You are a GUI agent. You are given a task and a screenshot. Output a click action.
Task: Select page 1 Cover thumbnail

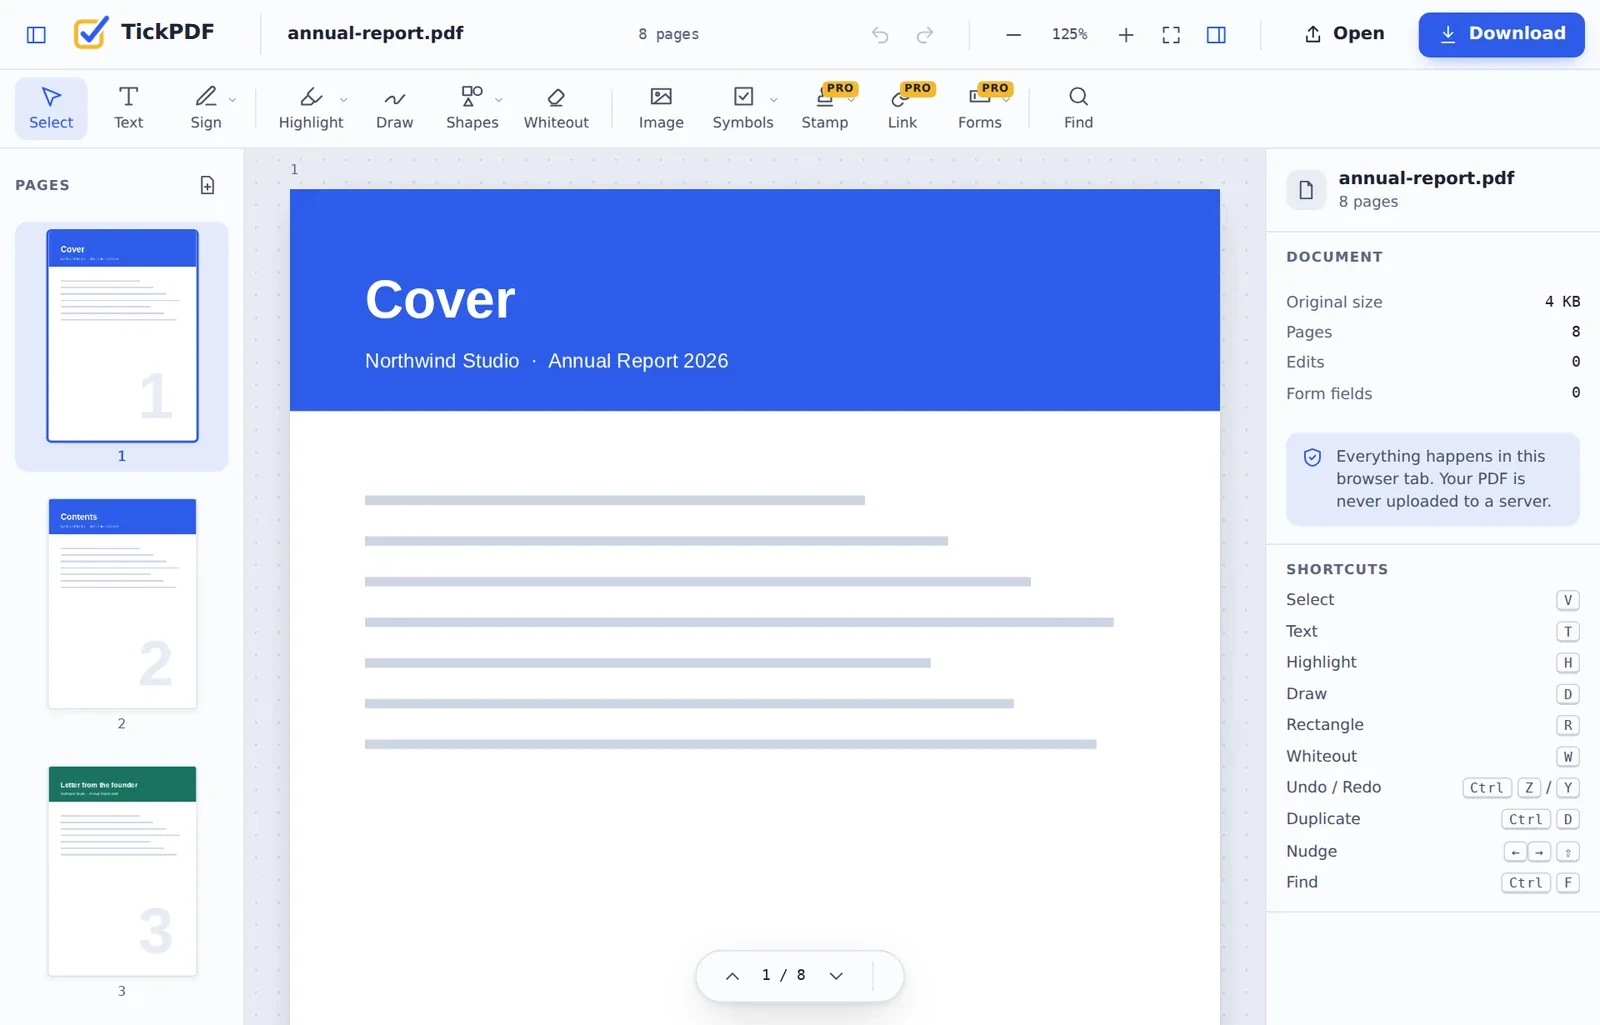coord(122,336)
